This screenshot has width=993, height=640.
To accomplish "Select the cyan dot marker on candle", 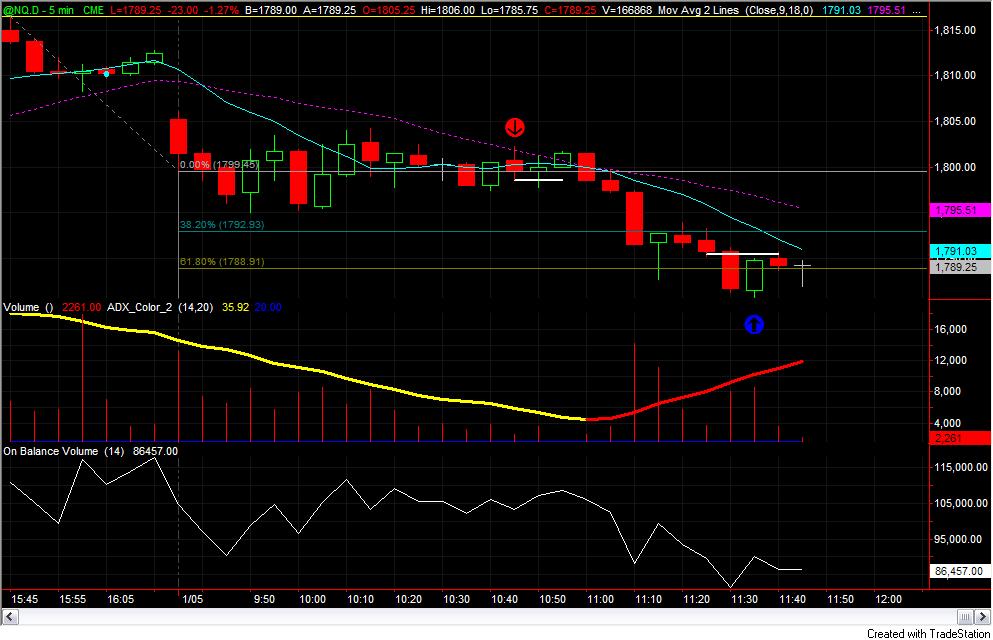I will pos(106,73).
